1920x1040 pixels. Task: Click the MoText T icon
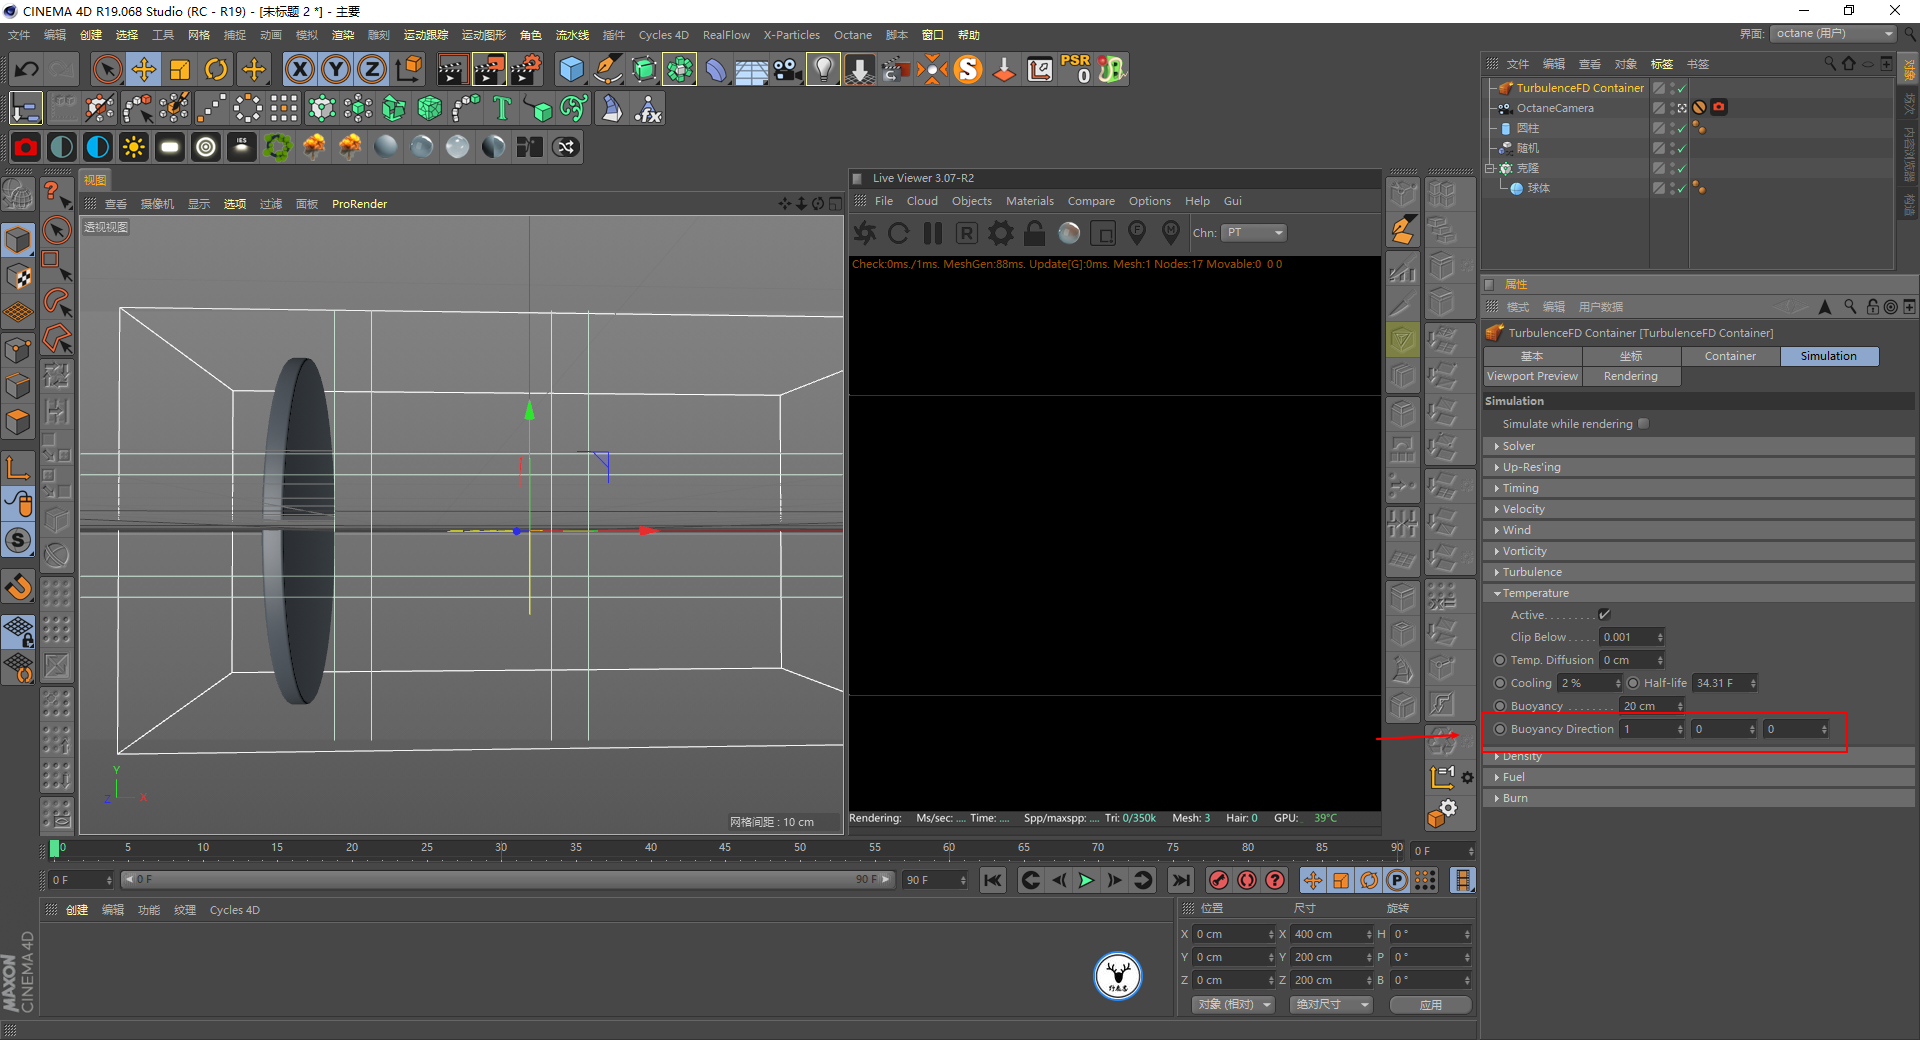click(x=502, y=108)
